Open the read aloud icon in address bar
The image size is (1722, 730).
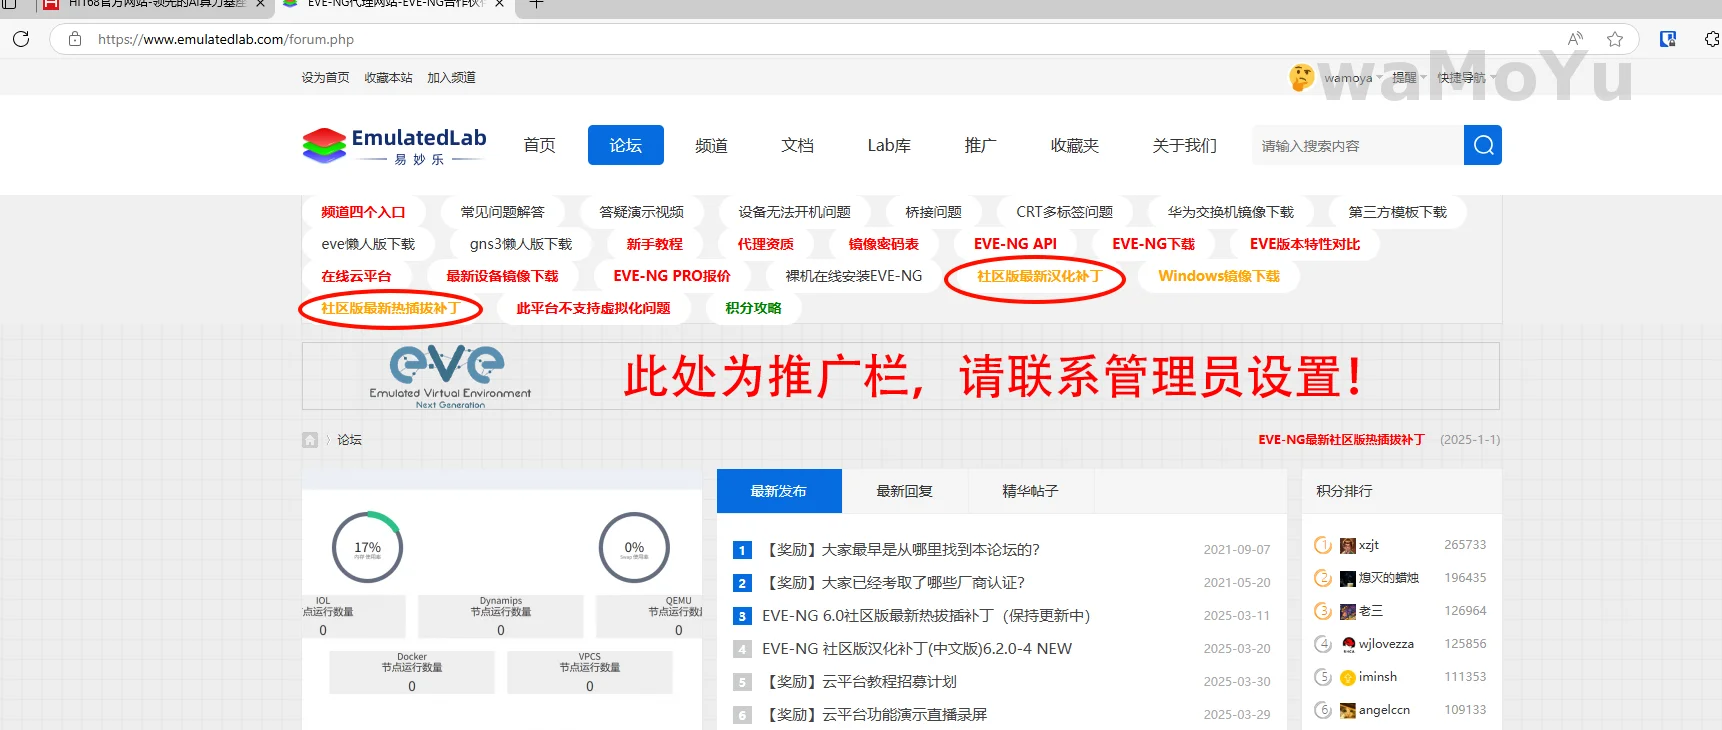point(1575,39)
